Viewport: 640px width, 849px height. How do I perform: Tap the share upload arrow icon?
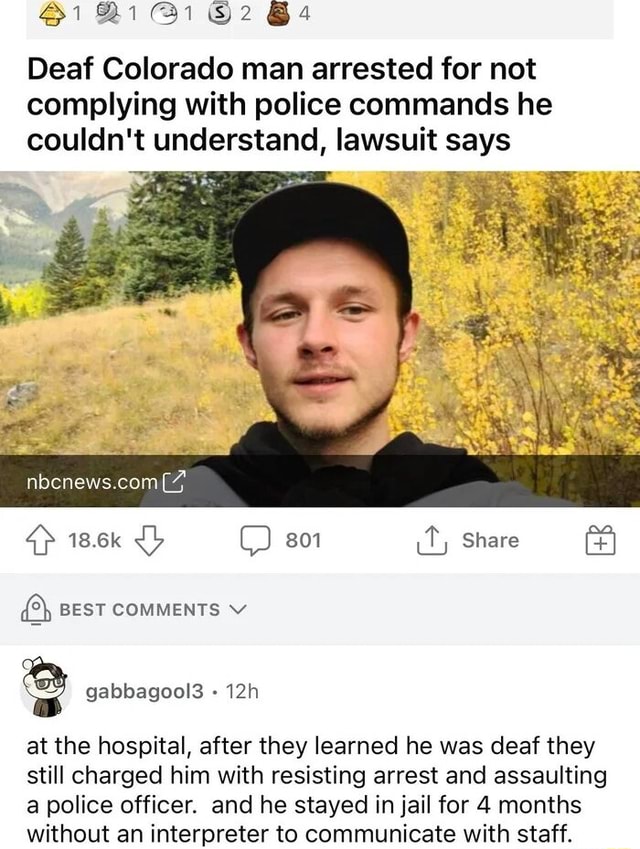[x=432, y=540]
